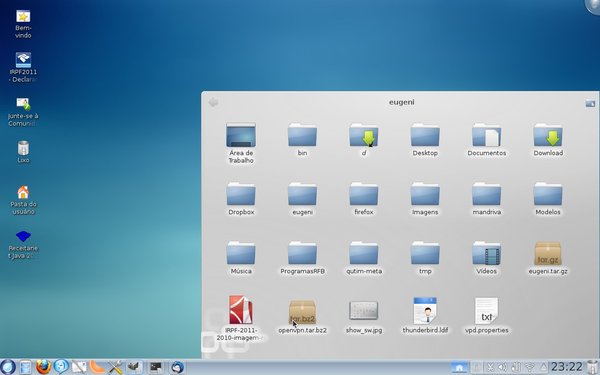This screenshot has width=600, height=375.
Task: Open system settings wrench-and-screwdriver icon
Action: click(x=115, y=367)
